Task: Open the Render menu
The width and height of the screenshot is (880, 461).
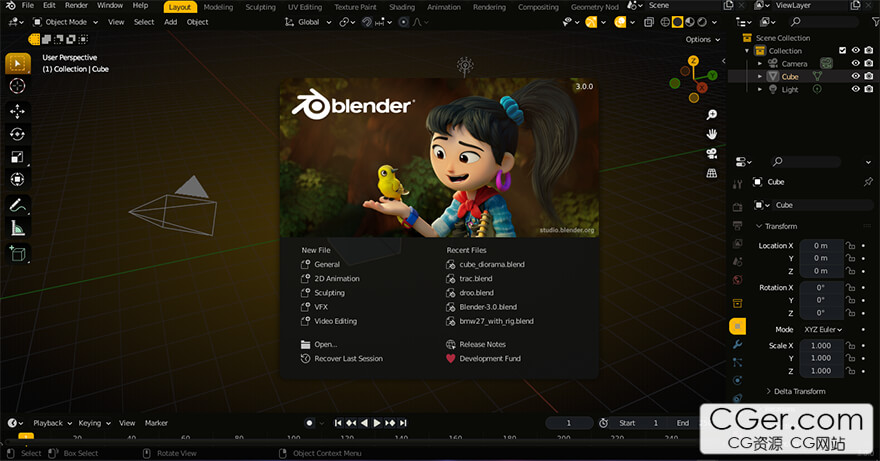Action: tap(76, 6)
